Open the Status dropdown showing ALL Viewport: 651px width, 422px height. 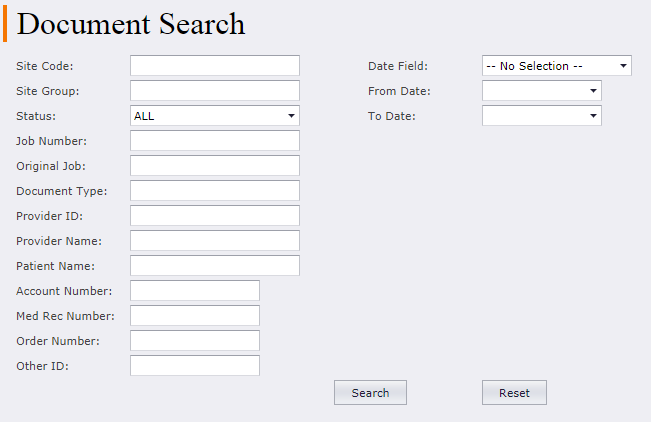click(x=215, y=115)
